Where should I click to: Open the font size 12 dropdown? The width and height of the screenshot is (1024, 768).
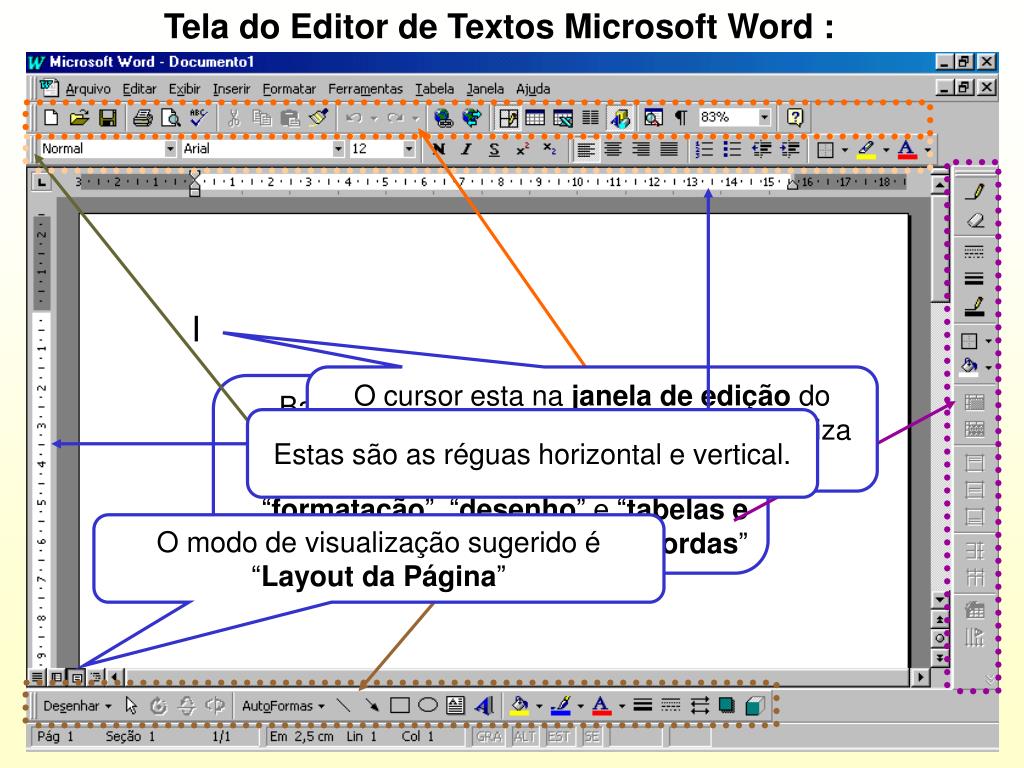[x=409, y=149]
